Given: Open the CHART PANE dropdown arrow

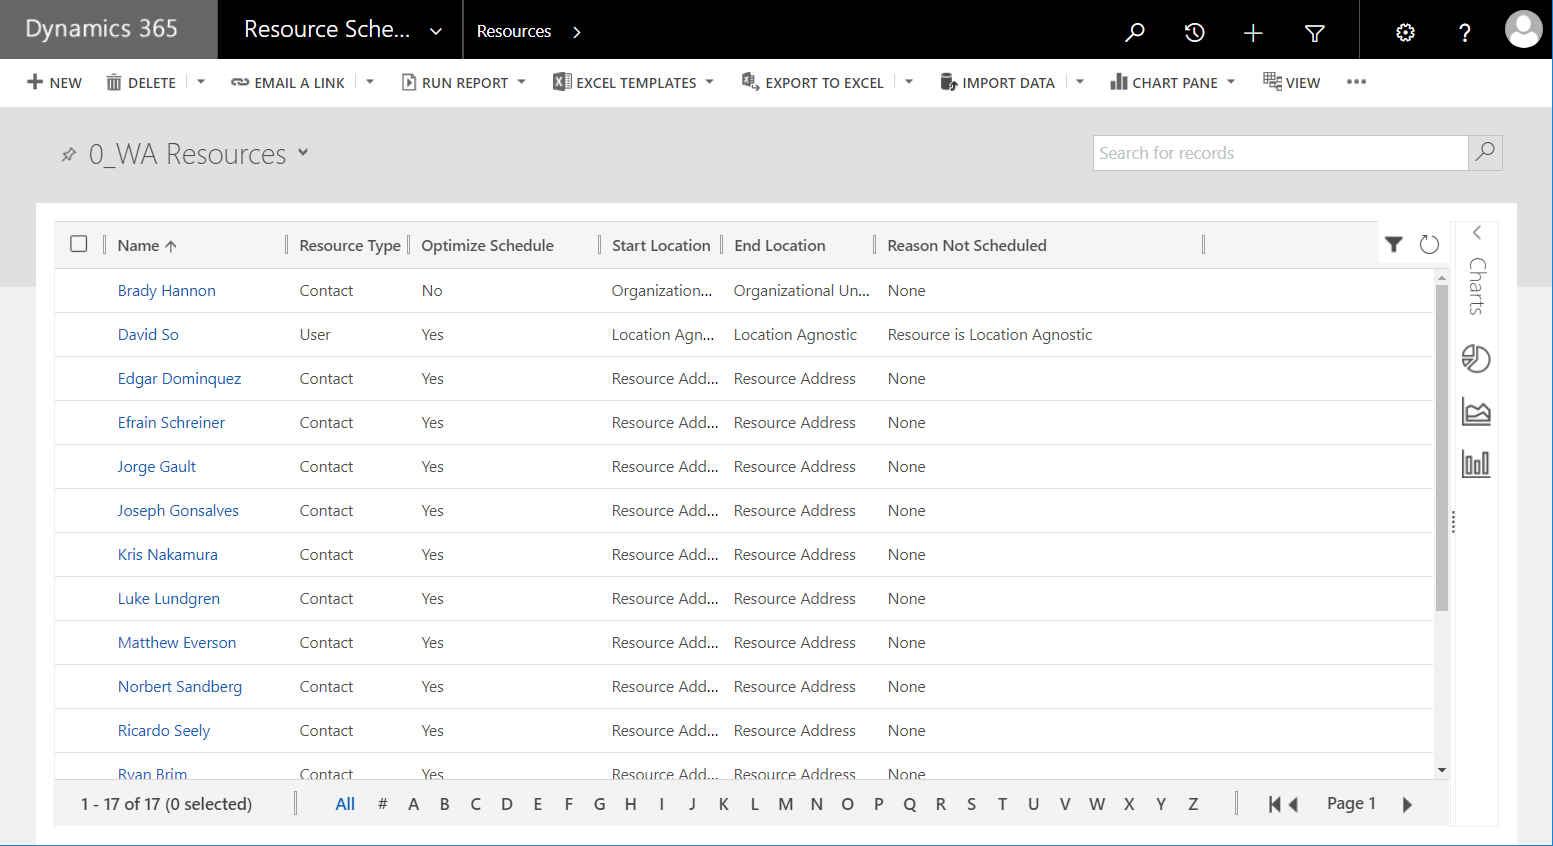Looking at the screenshot, I should pyautogui.click(x=1229, y=82).
